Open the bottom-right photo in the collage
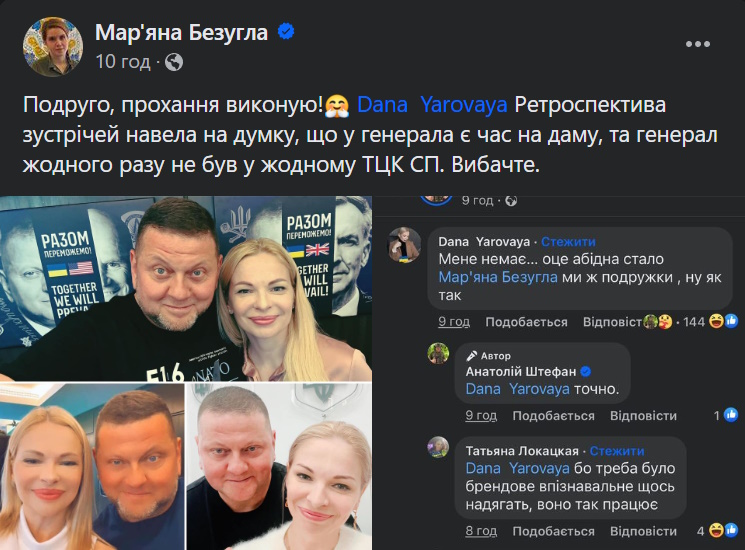 click(x=279, y=467)
